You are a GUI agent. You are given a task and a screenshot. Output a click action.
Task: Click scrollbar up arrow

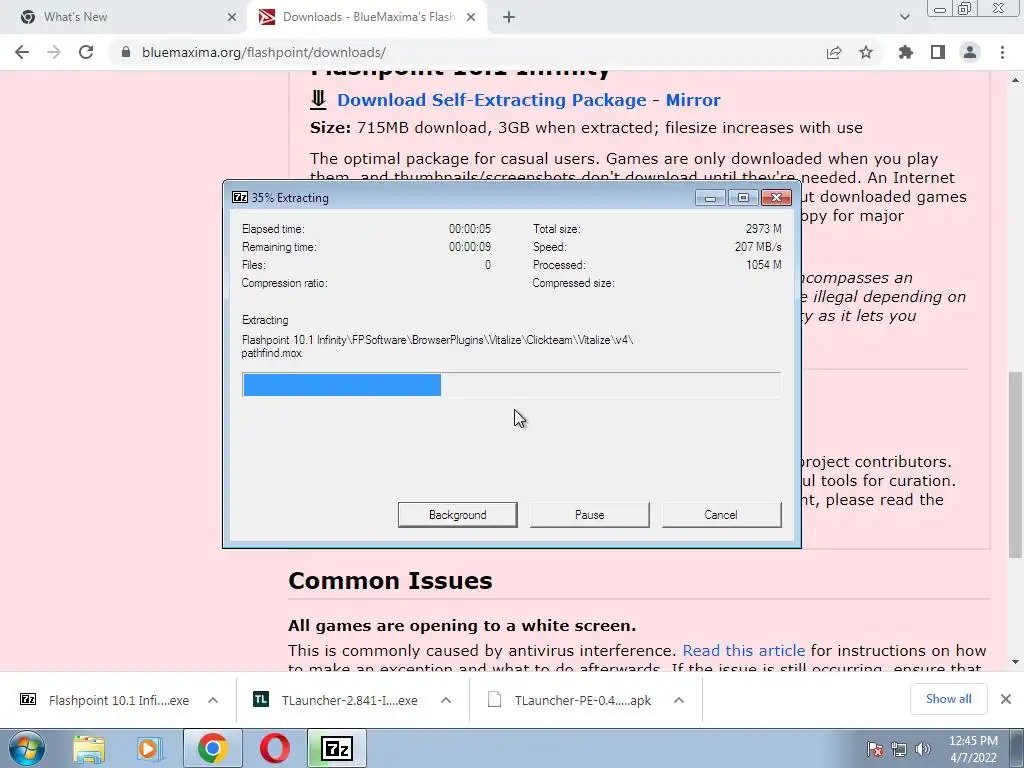1015,80
